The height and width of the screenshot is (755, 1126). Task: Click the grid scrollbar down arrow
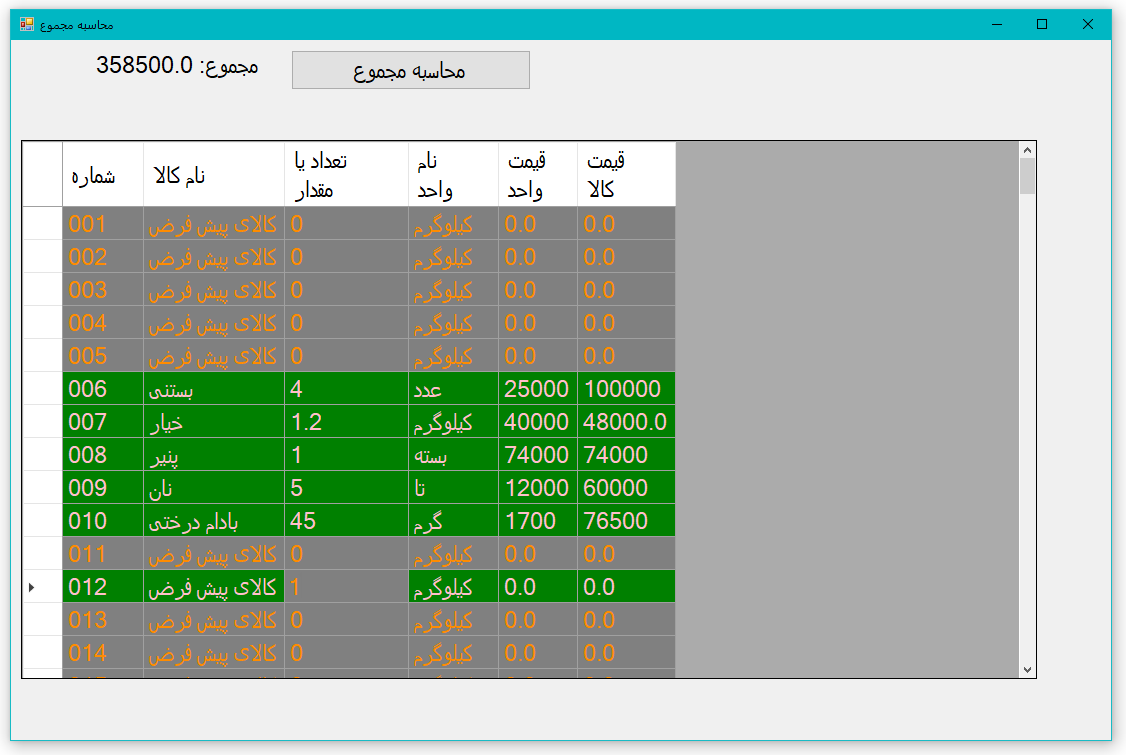tap(1027, 669)
